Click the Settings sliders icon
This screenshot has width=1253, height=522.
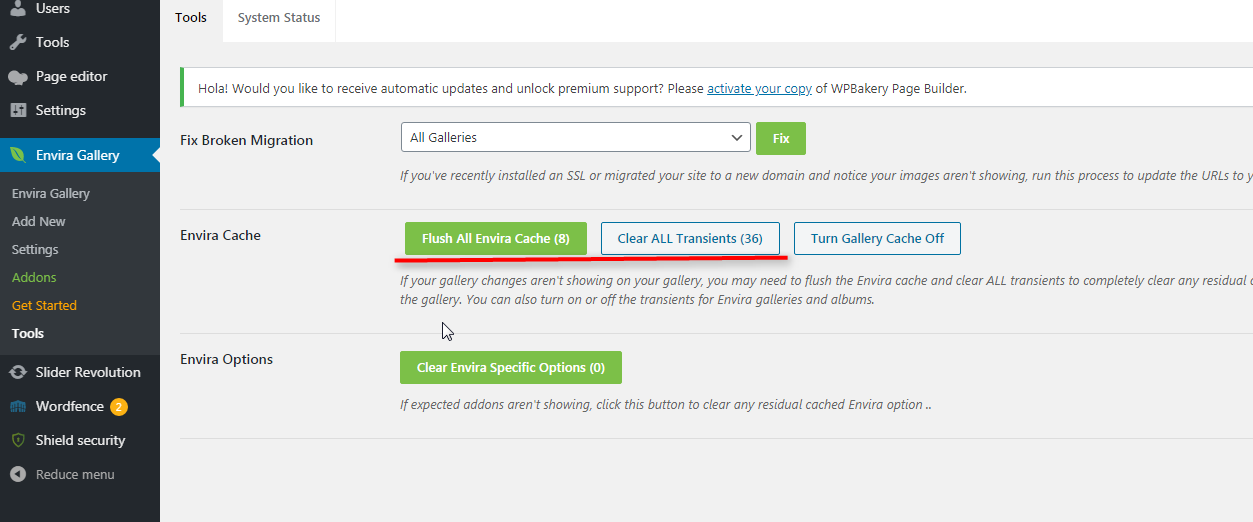coord(18,110)
